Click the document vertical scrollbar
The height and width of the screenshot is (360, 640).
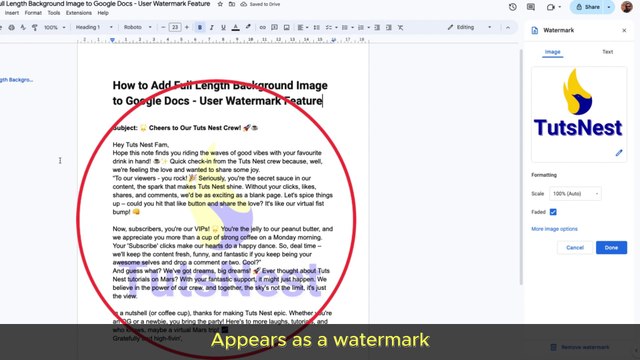point(520,167)
